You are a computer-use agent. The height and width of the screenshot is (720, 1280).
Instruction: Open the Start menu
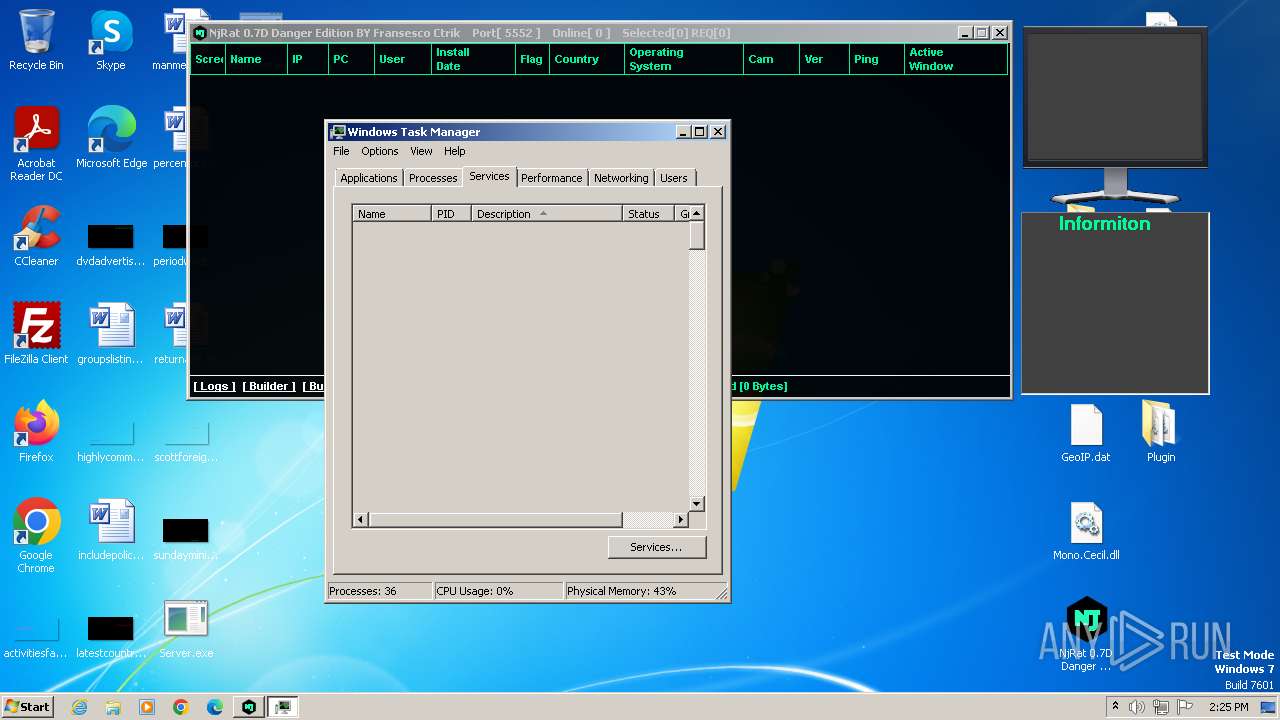27,706
